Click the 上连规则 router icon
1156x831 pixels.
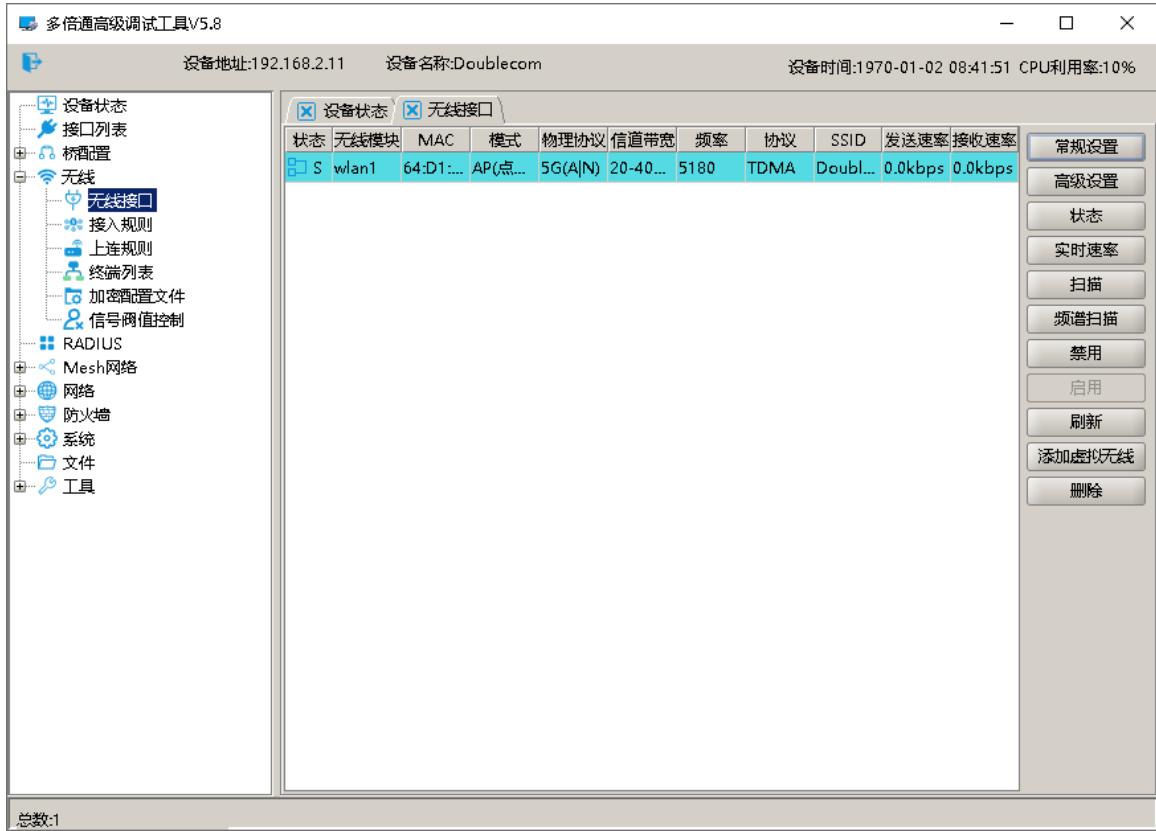pos(73,248)
